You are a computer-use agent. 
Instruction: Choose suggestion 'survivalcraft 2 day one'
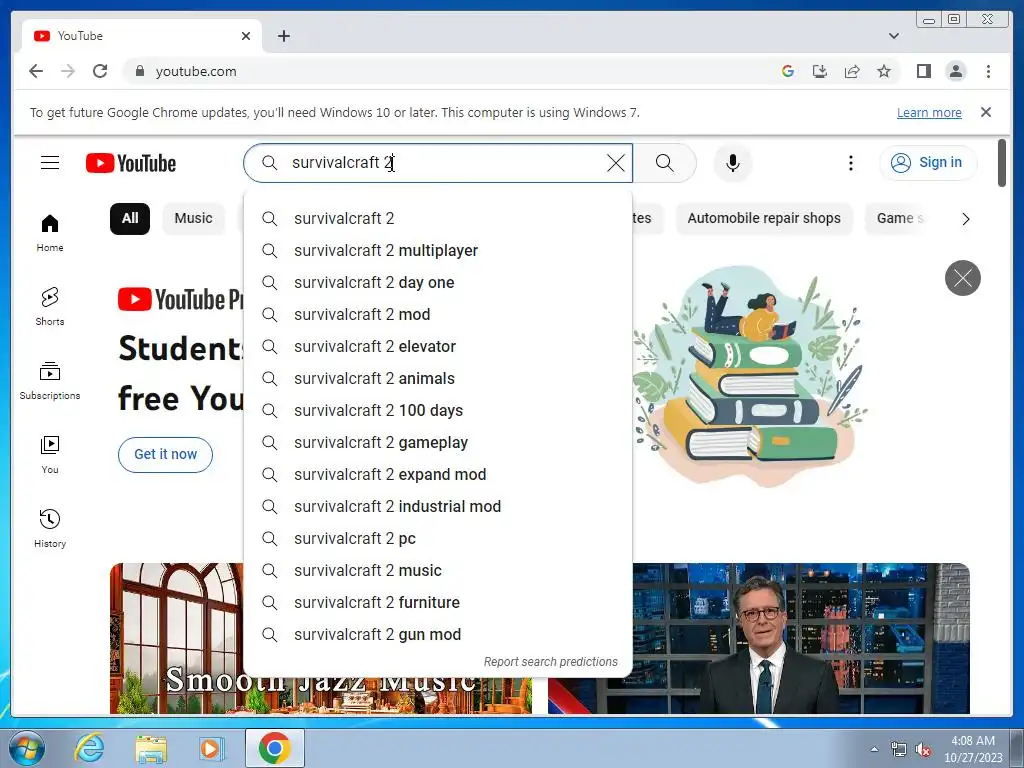pyautogui.click(x=438, y=282)
